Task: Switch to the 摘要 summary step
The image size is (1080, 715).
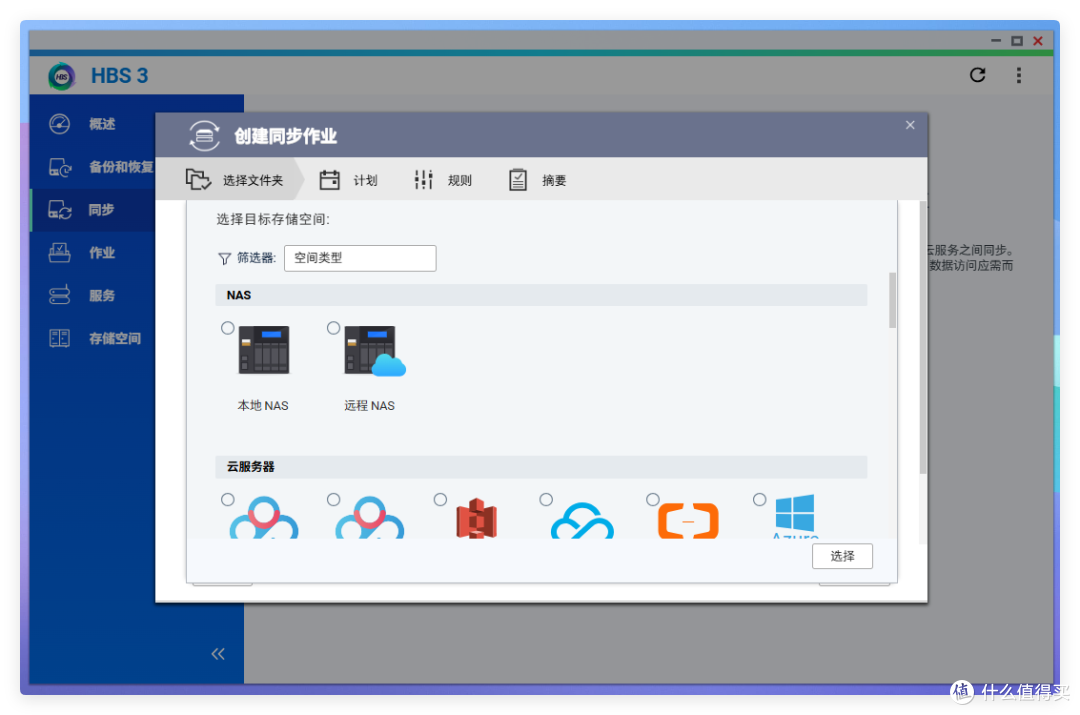Action: click(537, 180)
